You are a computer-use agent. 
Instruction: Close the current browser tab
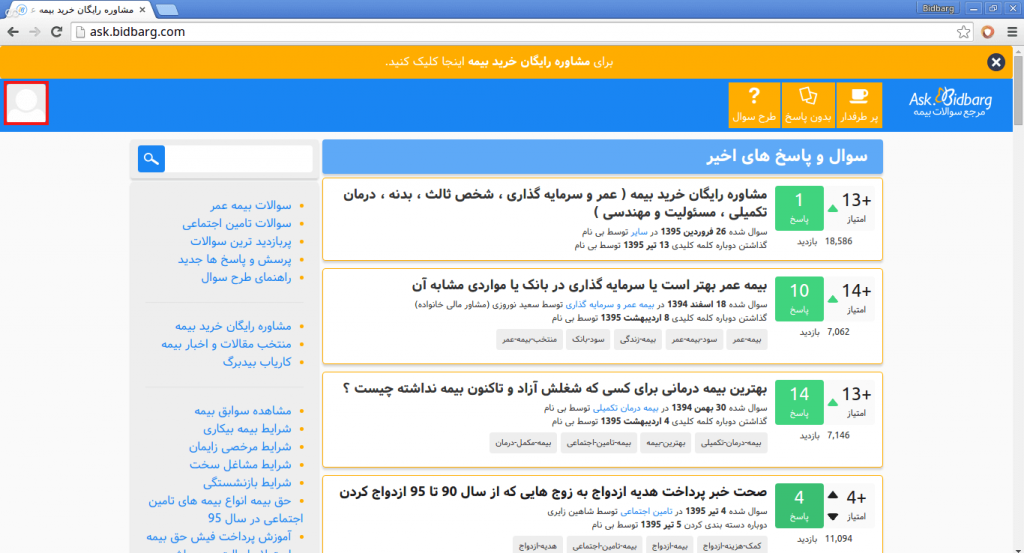click(x=142, y=10)
